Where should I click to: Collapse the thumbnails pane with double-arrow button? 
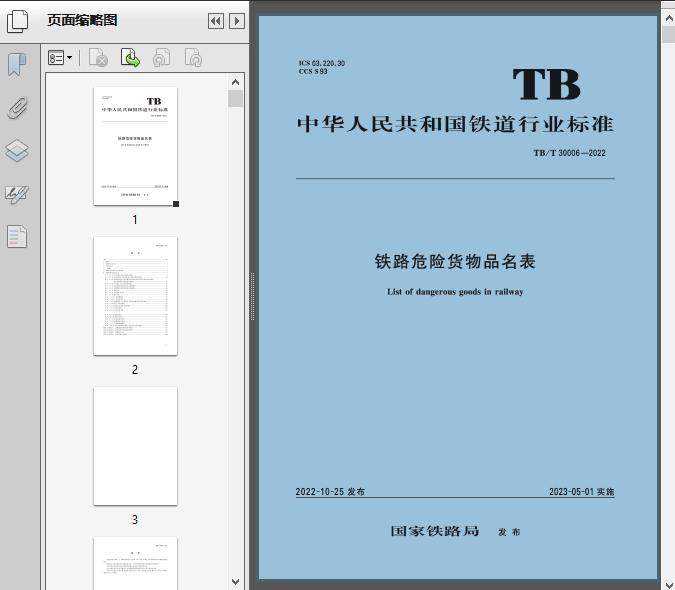coord(216,21)
